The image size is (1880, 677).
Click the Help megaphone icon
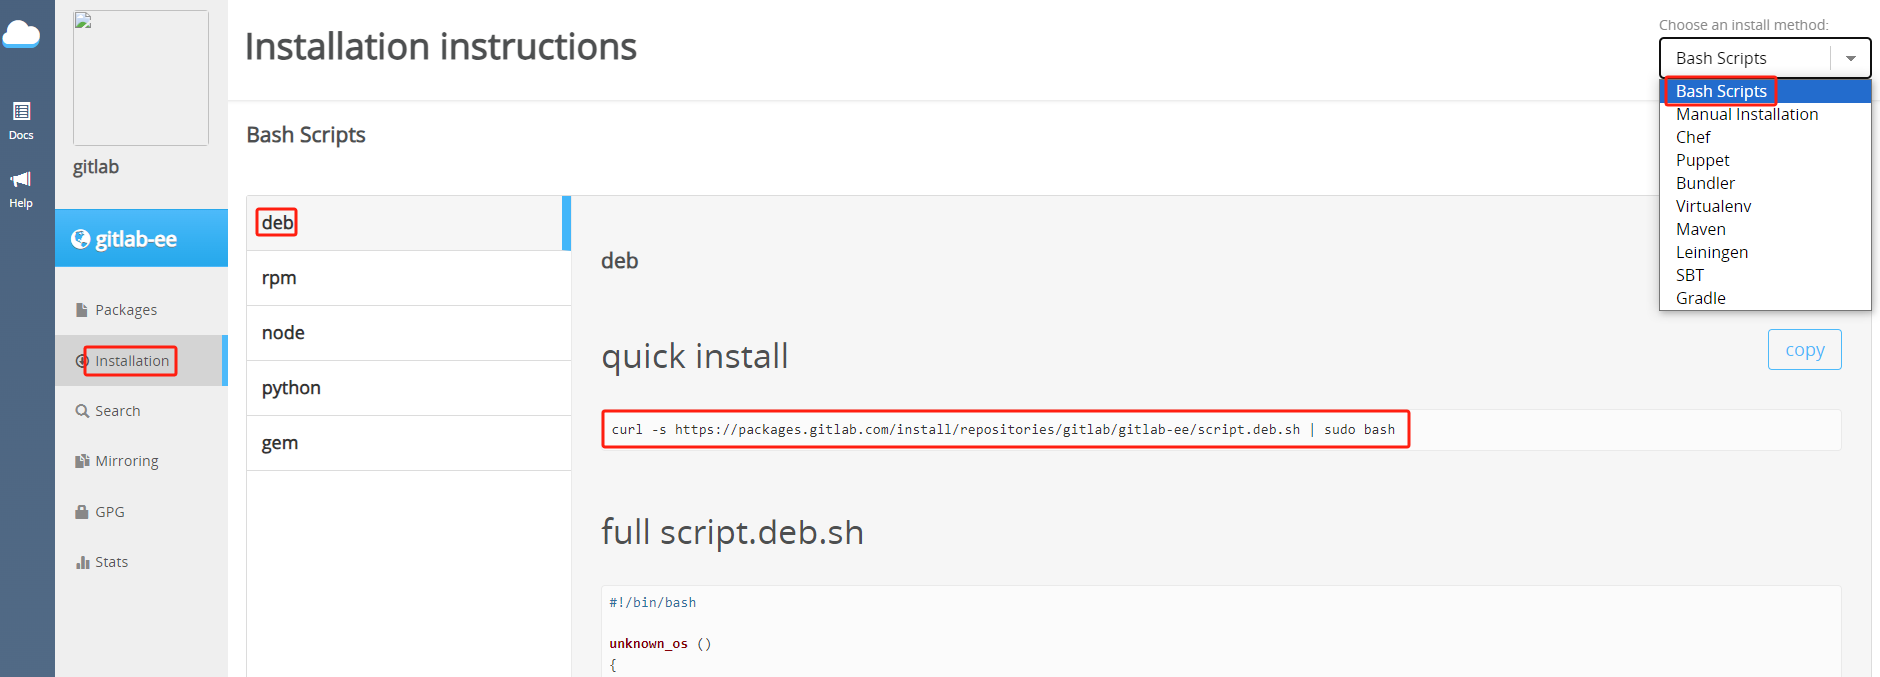coord(21,180)
